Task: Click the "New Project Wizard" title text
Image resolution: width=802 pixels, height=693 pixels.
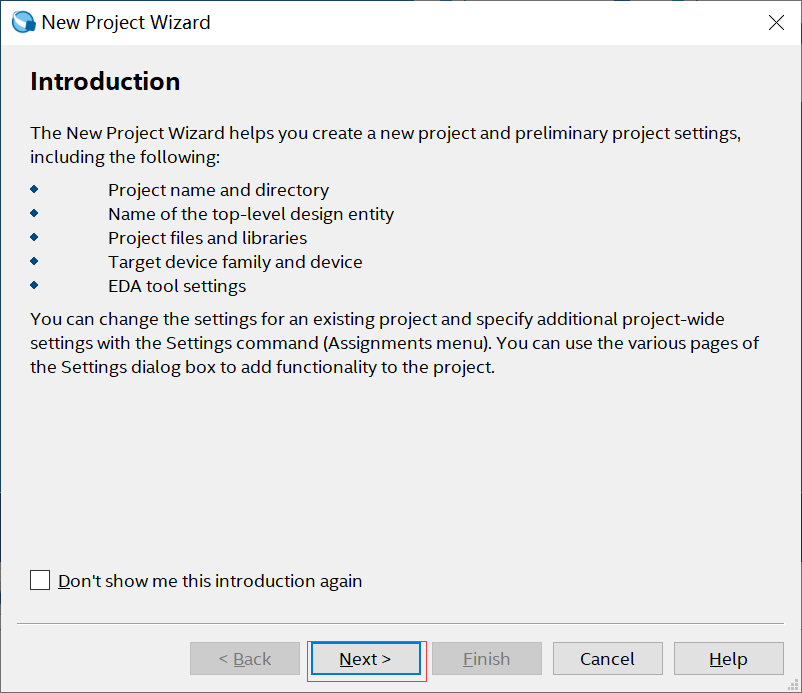Action: pos(126,22)
